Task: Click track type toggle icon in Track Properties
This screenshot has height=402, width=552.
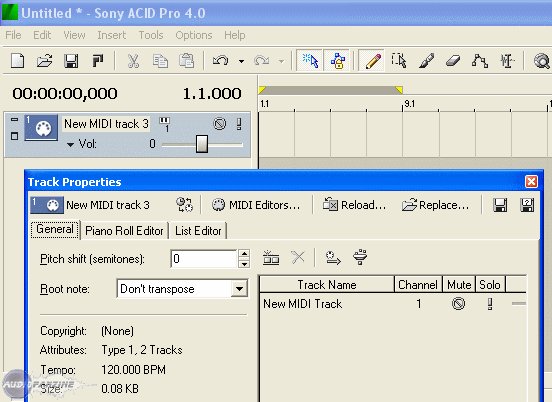Action: [184, 205]
